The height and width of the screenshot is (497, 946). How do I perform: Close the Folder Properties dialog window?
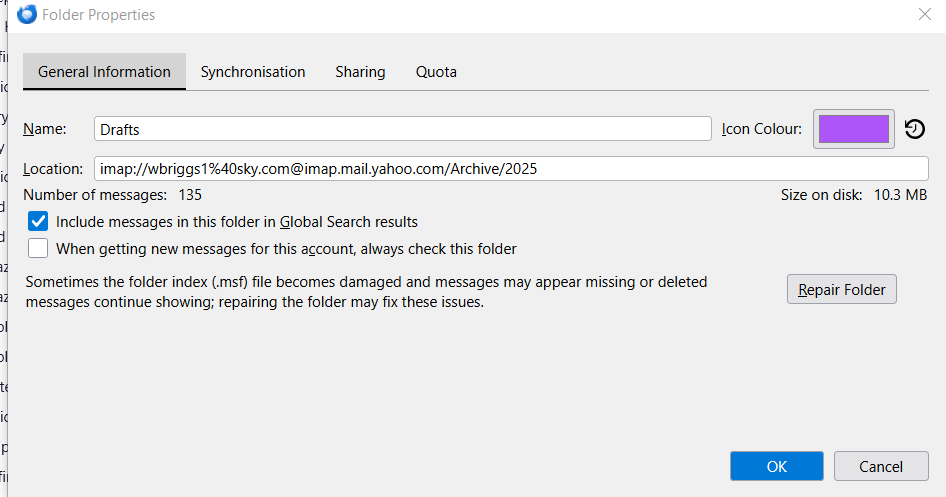924,15
